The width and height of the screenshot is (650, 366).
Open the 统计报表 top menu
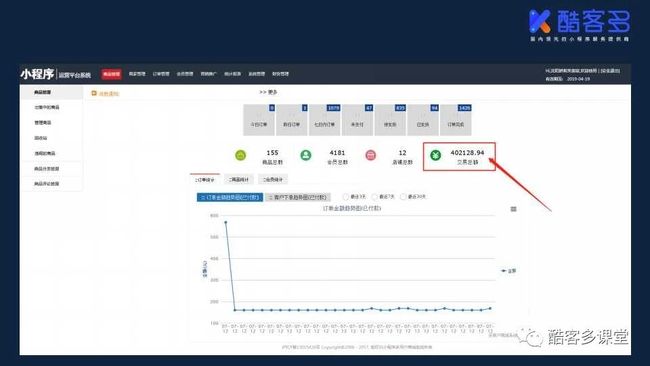click(233, 74)
